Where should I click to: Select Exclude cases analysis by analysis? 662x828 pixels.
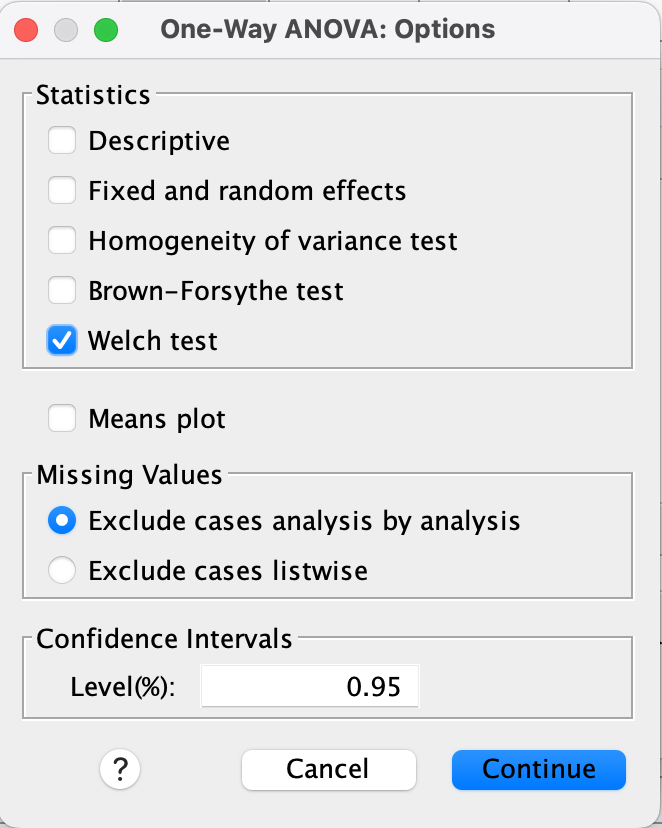coord(63,521)
